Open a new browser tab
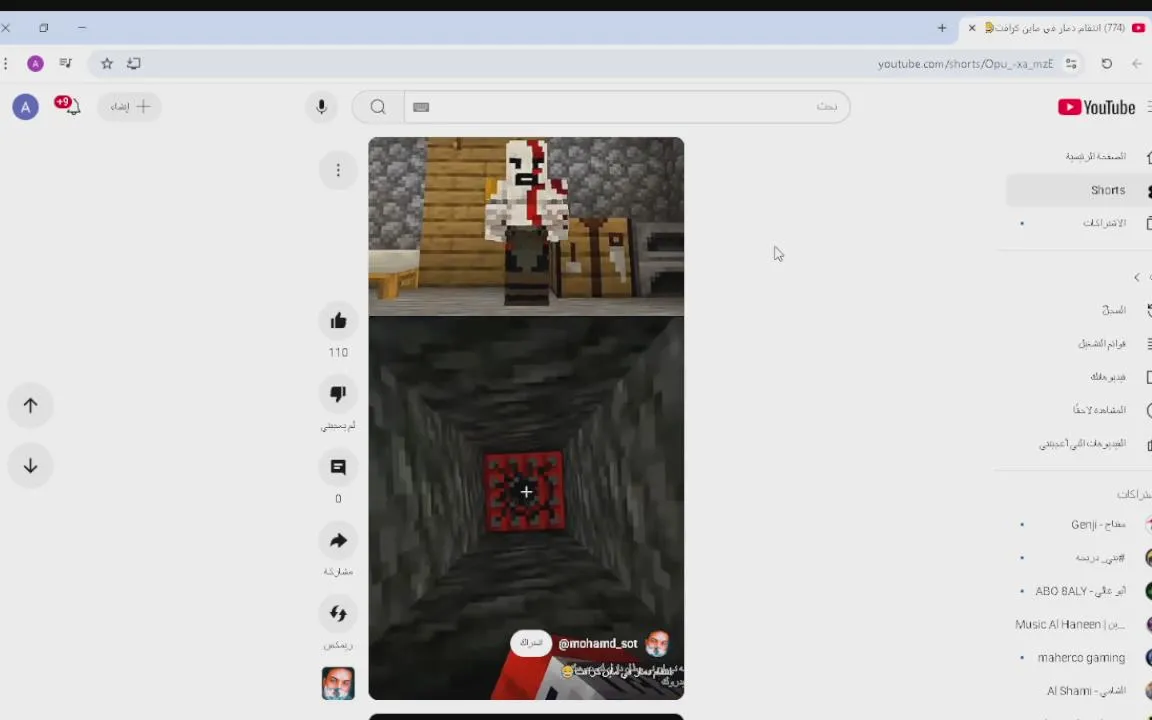Screen dimensions: 1152x720 point(942,28)
